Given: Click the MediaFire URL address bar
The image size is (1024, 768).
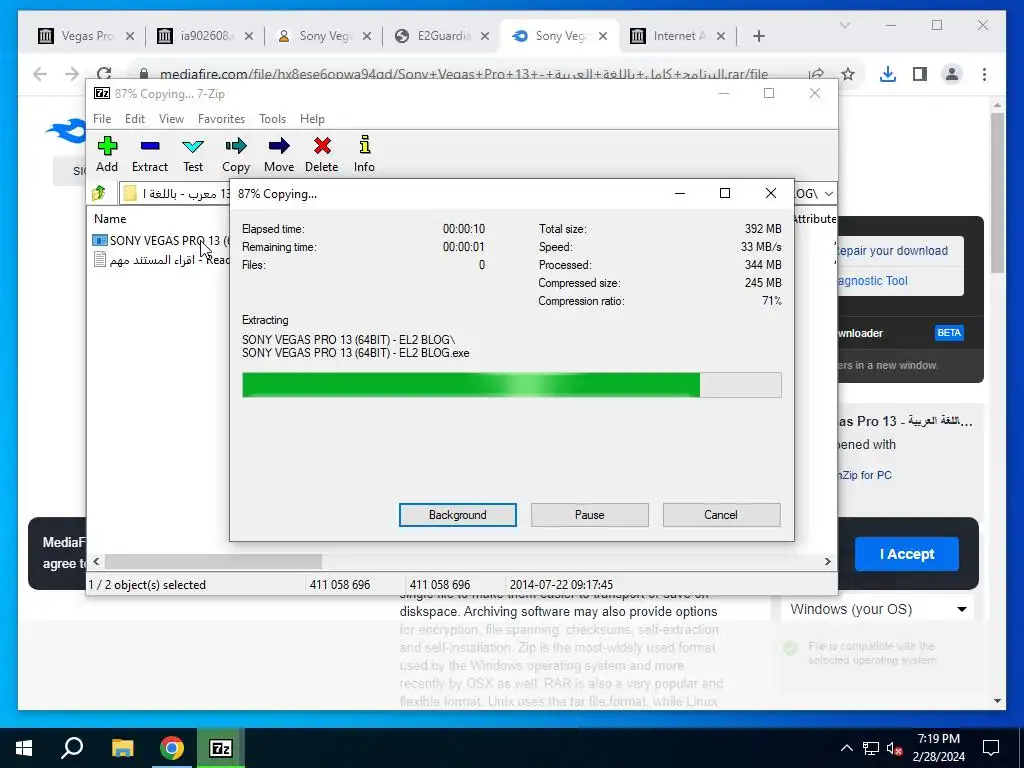Looking at the screenshot, I should pos(464,74).
